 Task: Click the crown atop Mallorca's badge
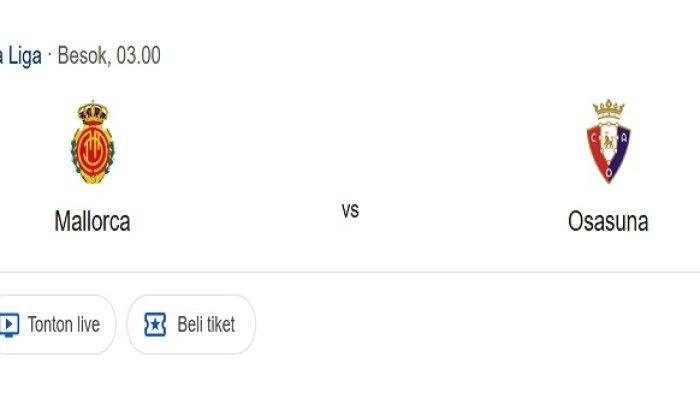(x=93, y=112)
